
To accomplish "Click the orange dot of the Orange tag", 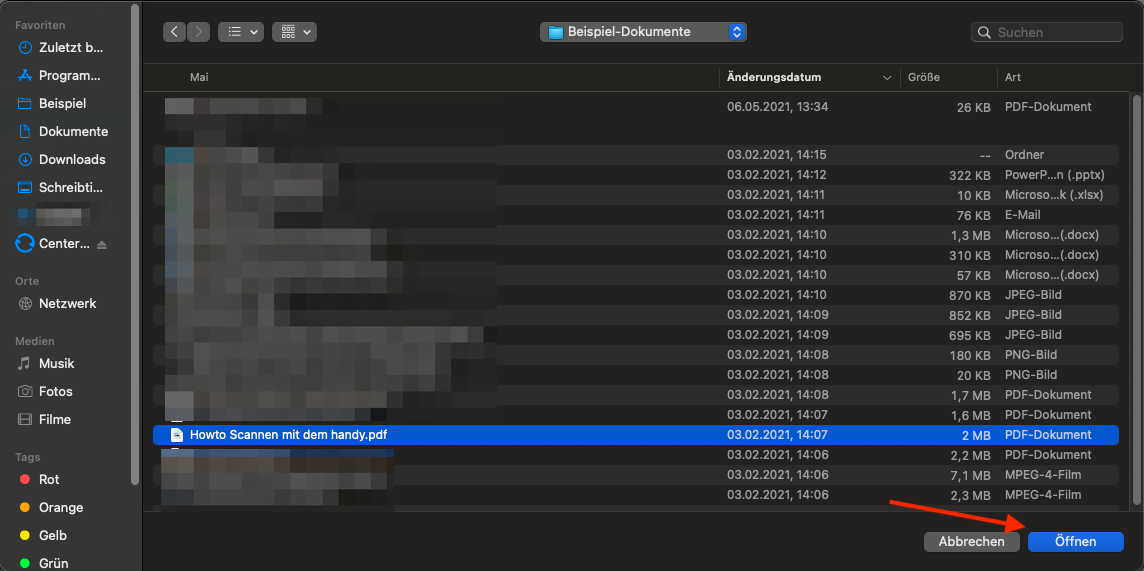I will (25, 508).
